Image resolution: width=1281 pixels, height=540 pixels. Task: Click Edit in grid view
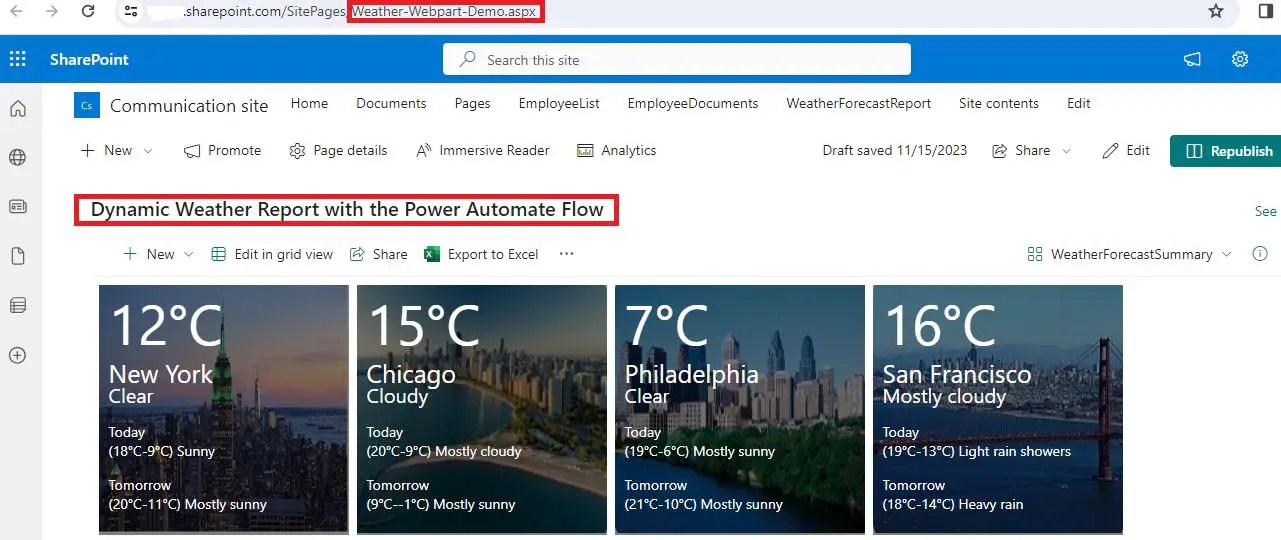click(272, 254)
